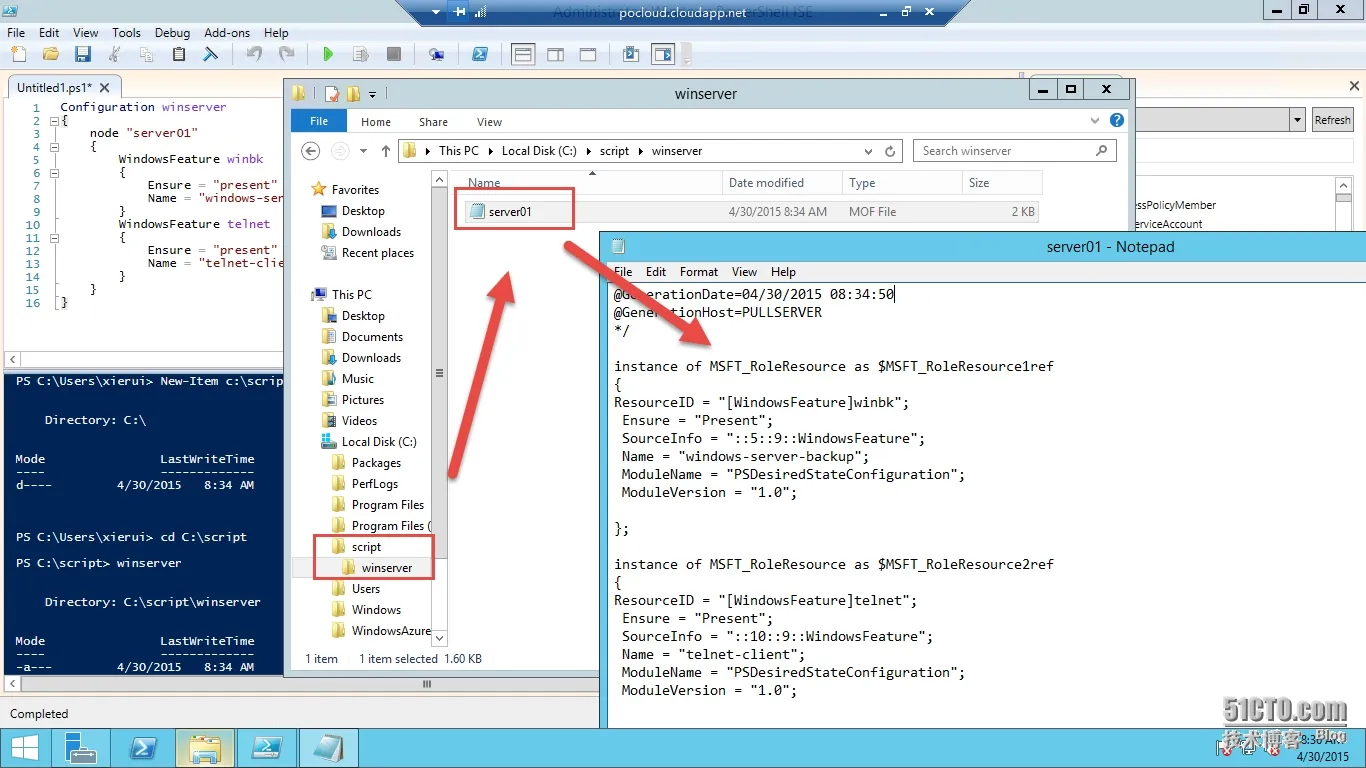Run the script with the green play icon

pyautogui.click(x=328, y=54)
